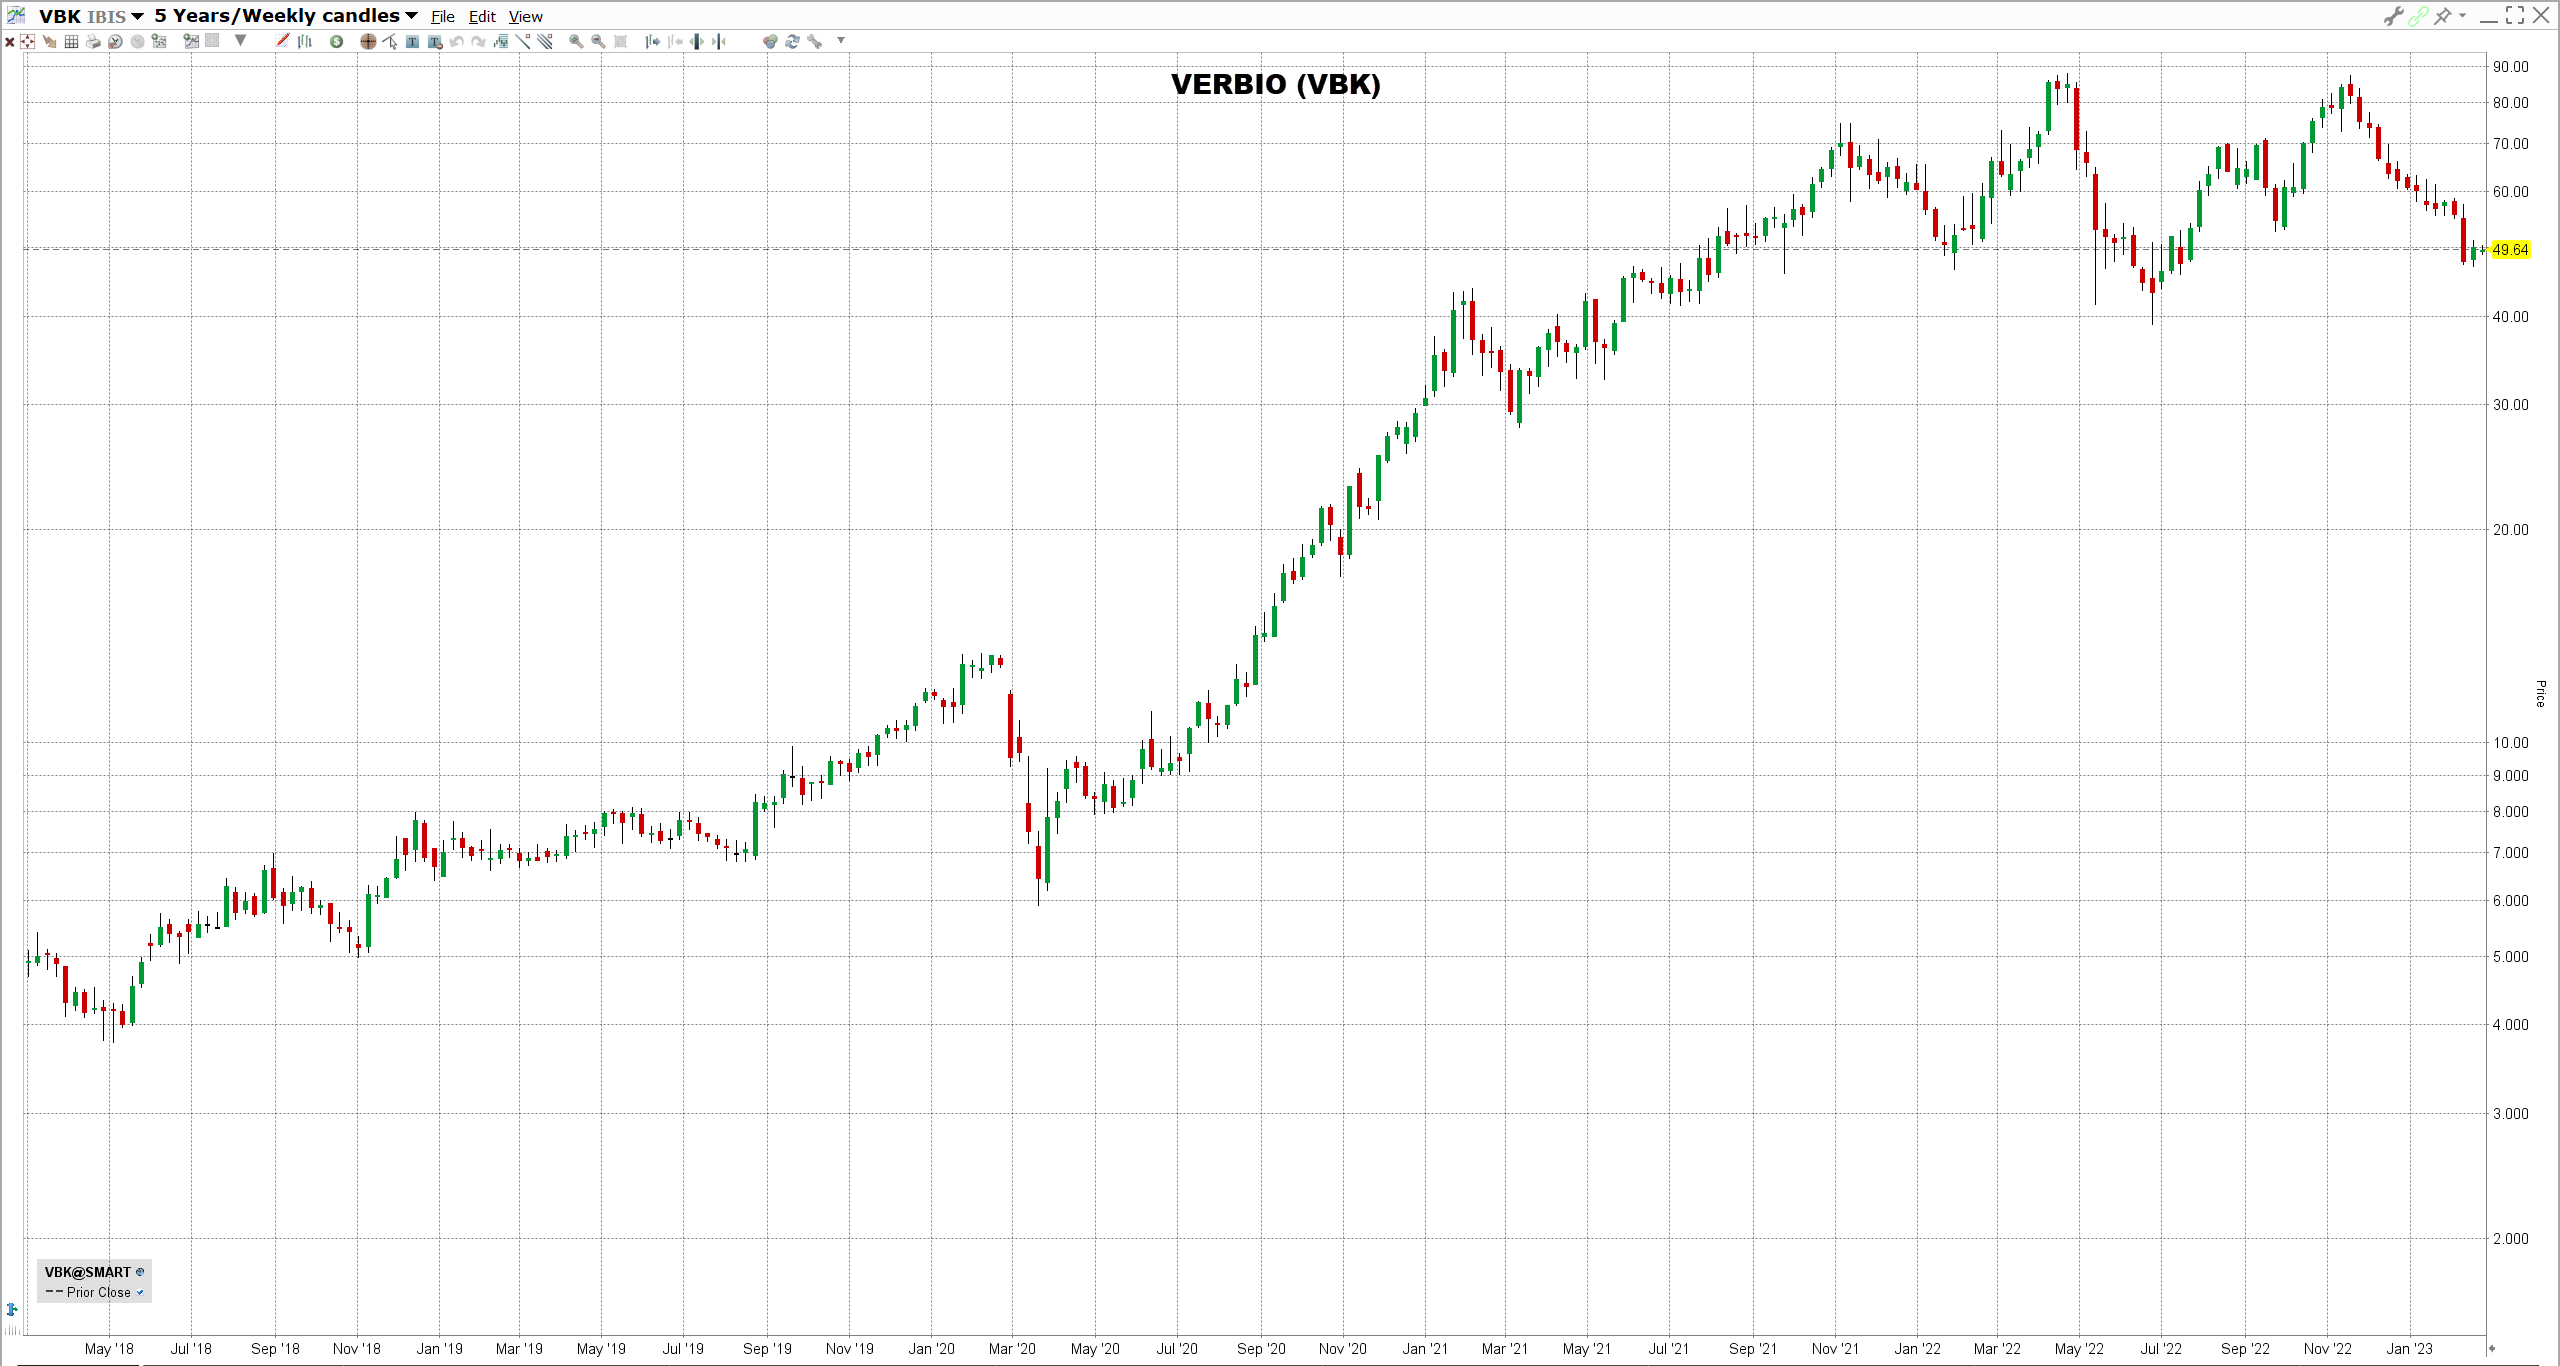Click the clock with chart icon
This screenshot has height=1366, width=2560.
115,42
